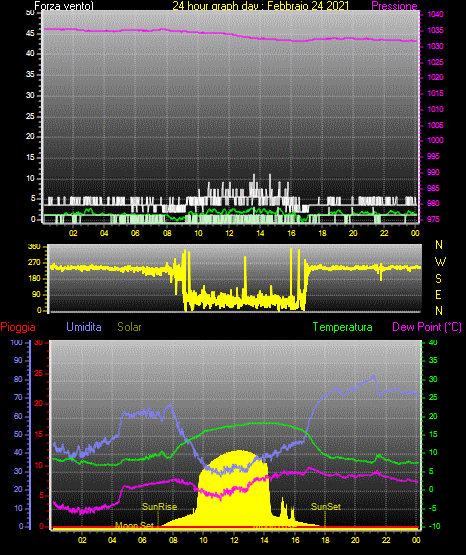This screenshot has width=466, height=555.
Task: Click the green temperature axis value 40
Action: coord(433,342)
